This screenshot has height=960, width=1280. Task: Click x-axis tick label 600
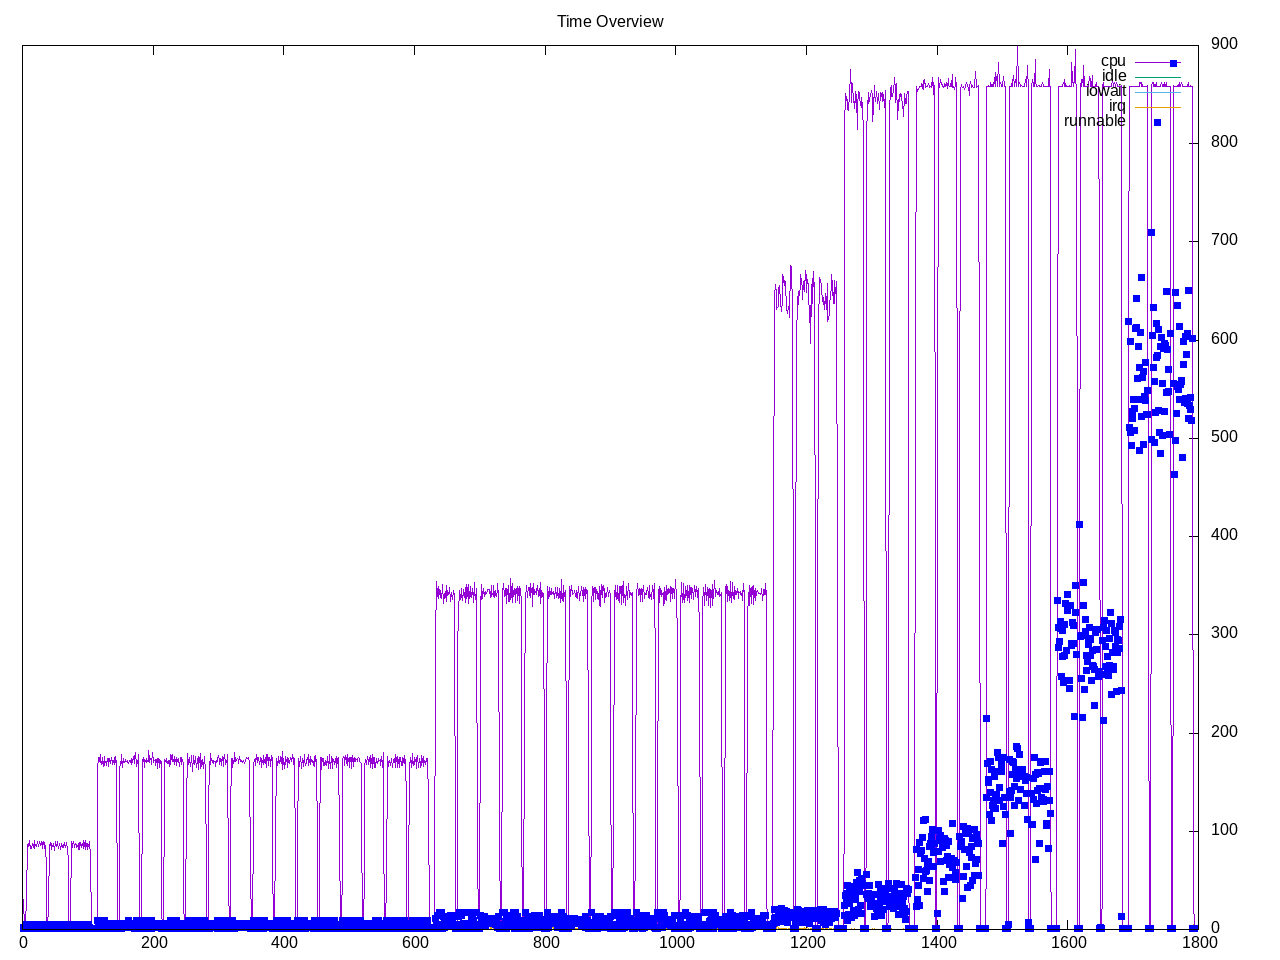[415, 942]
